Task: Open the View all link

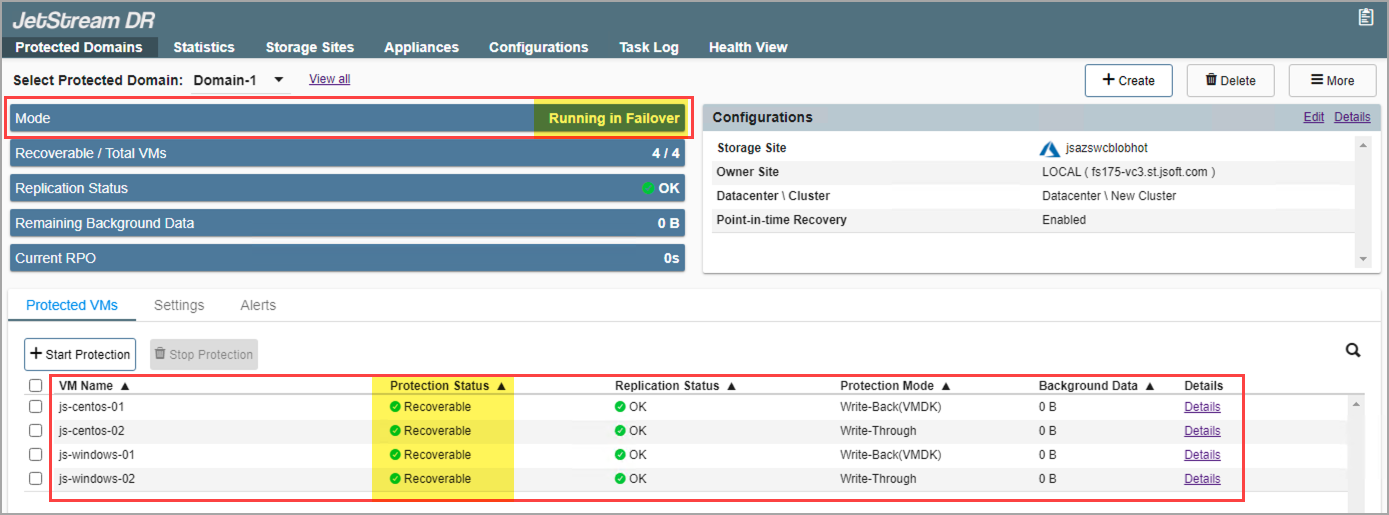Action: coord(329,79)
